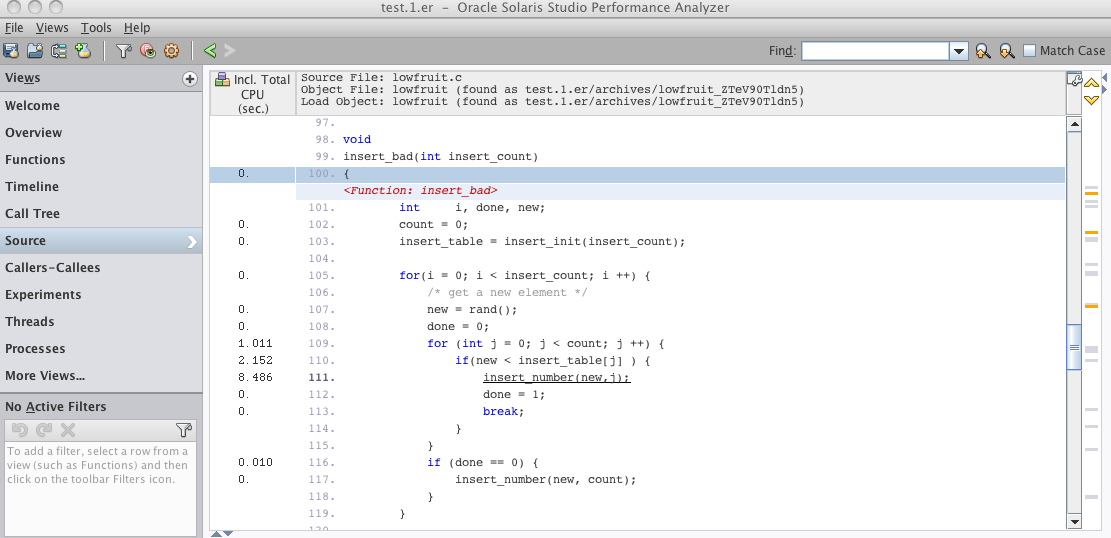Screen dimensions: 1111x538
Task: Switch to the Overview view
Action: [x=101, y=133]
